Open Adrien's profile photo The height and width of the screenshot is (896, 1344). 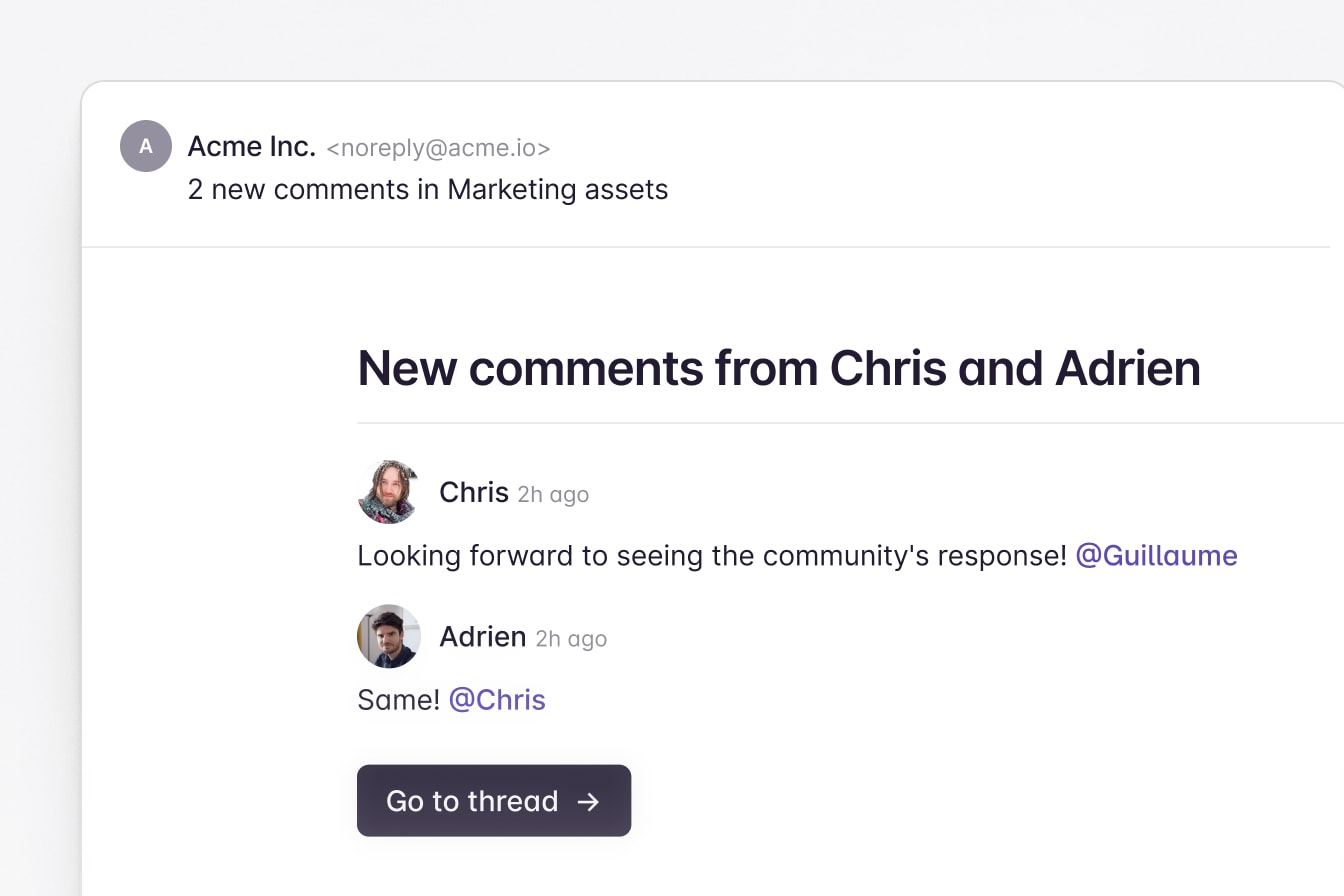(x=388, y=636)
